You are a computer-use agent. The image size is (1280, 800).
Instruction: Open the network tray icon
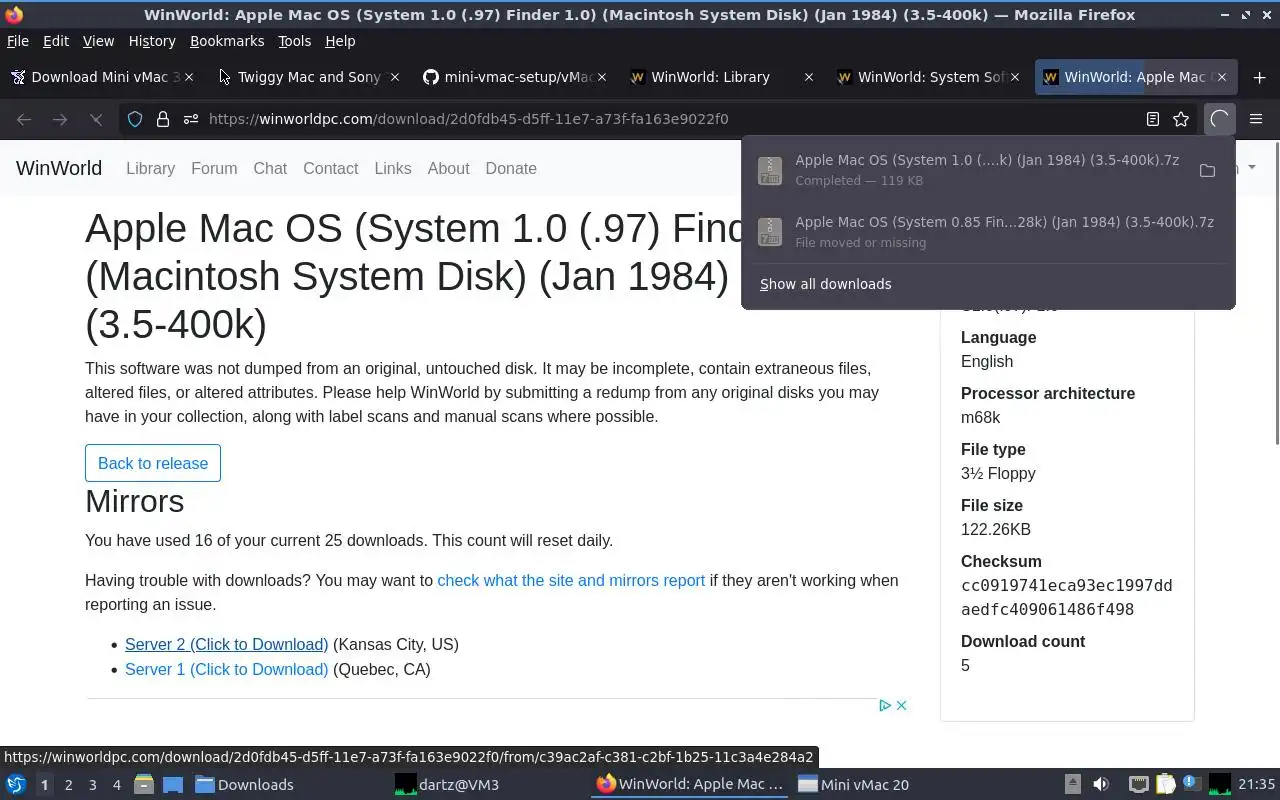click(x=1138, y=785)
